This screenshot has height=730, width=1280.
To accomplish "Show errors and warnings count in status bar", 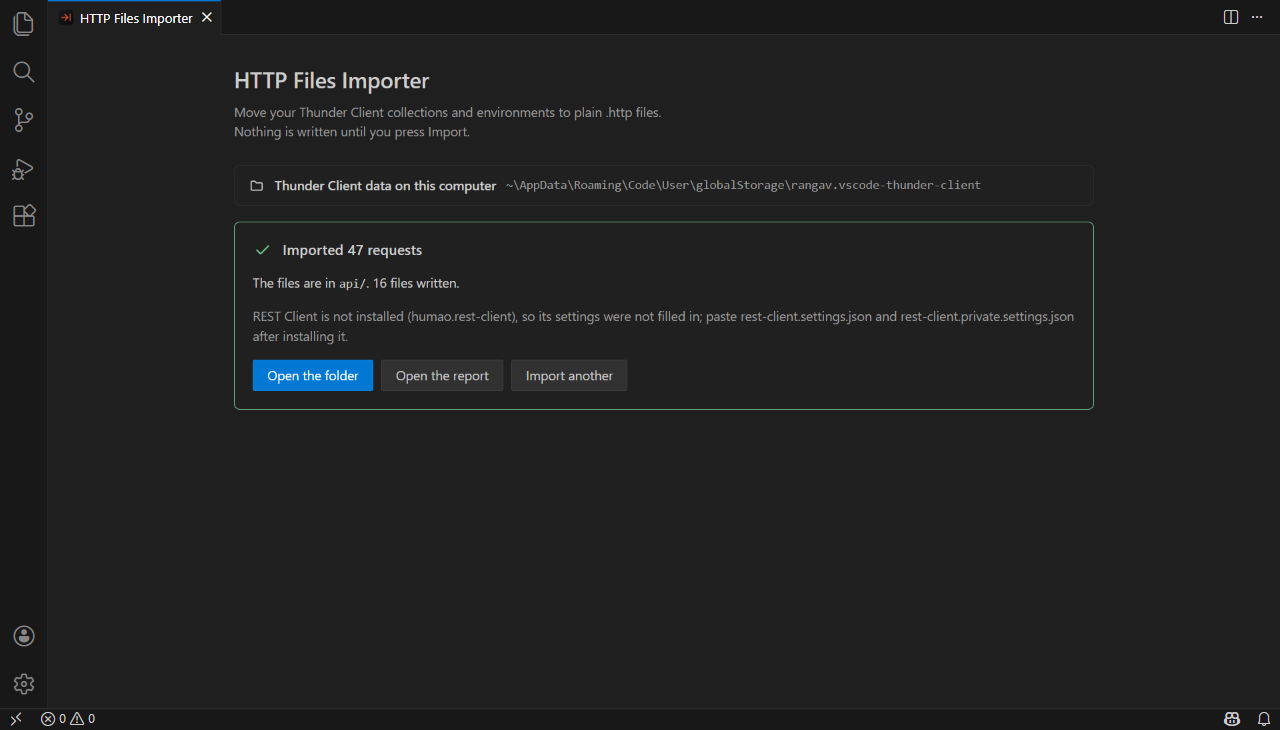I will [68, 719].
